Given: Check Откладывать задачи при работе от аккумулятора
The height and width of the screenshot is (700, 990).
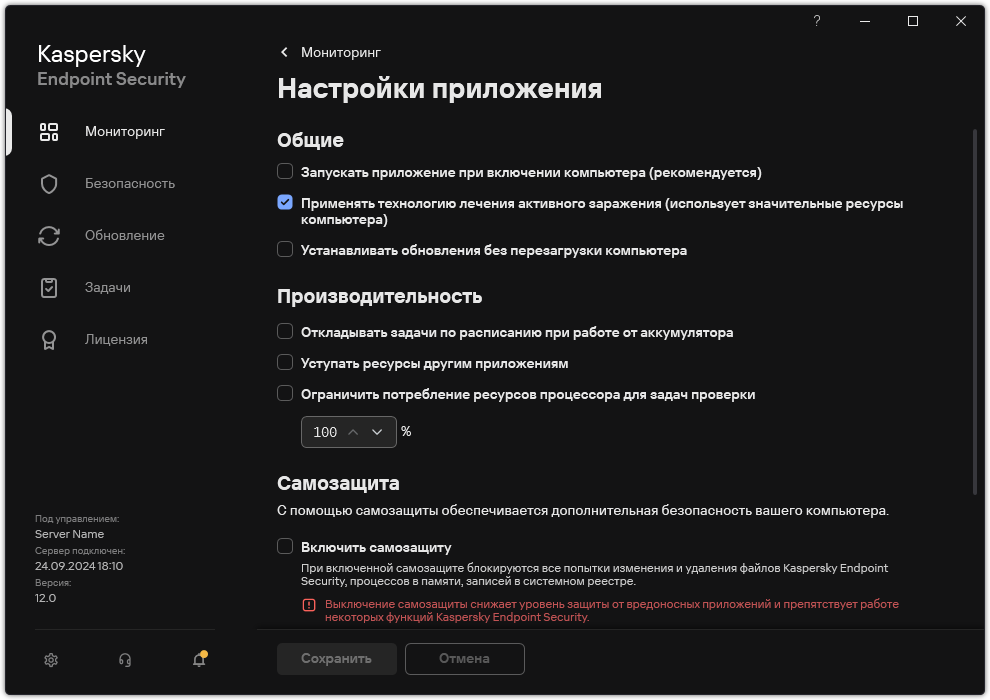Looking at the screenshot, I should [285, 331].
